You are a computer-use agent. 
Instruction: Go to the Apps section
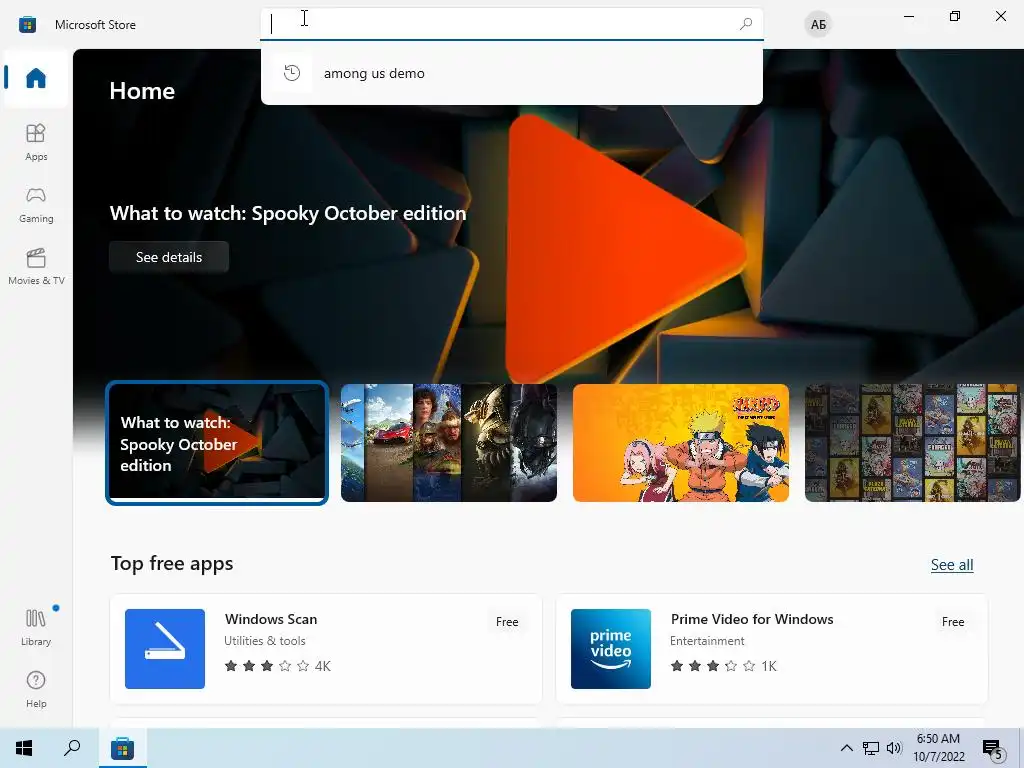pos(36,142)
